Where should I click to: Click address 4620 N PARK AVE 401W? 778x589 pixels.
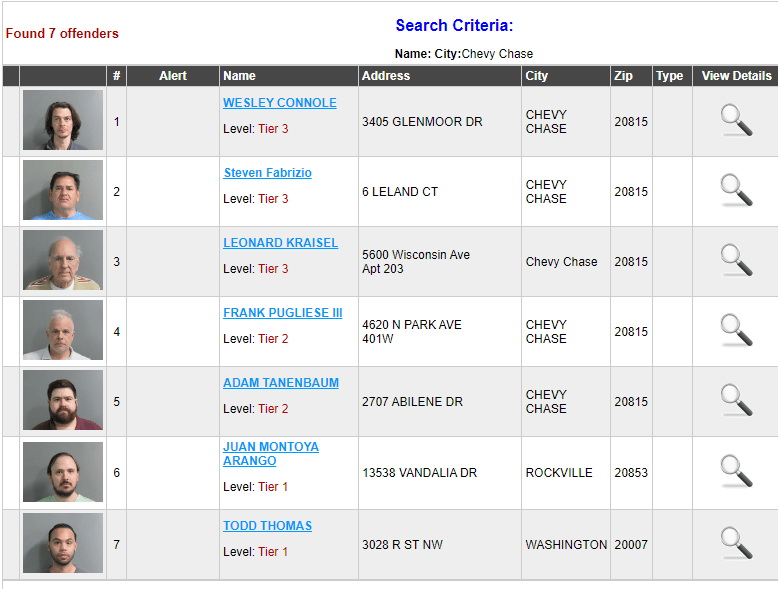click(412, 331)
